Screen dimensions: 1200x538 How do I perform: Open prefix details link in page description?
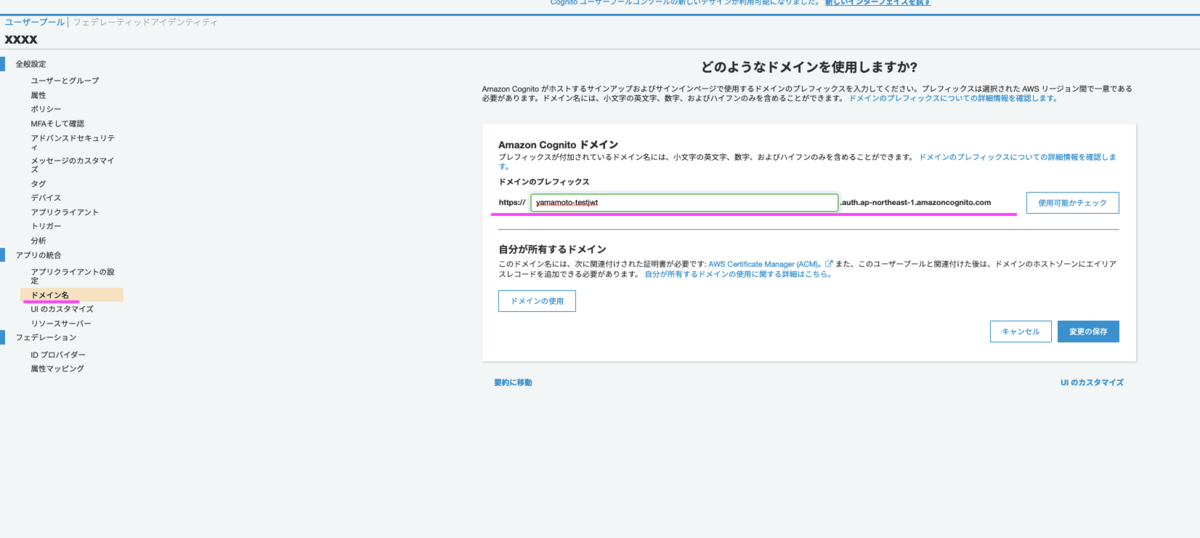point(953,98)
